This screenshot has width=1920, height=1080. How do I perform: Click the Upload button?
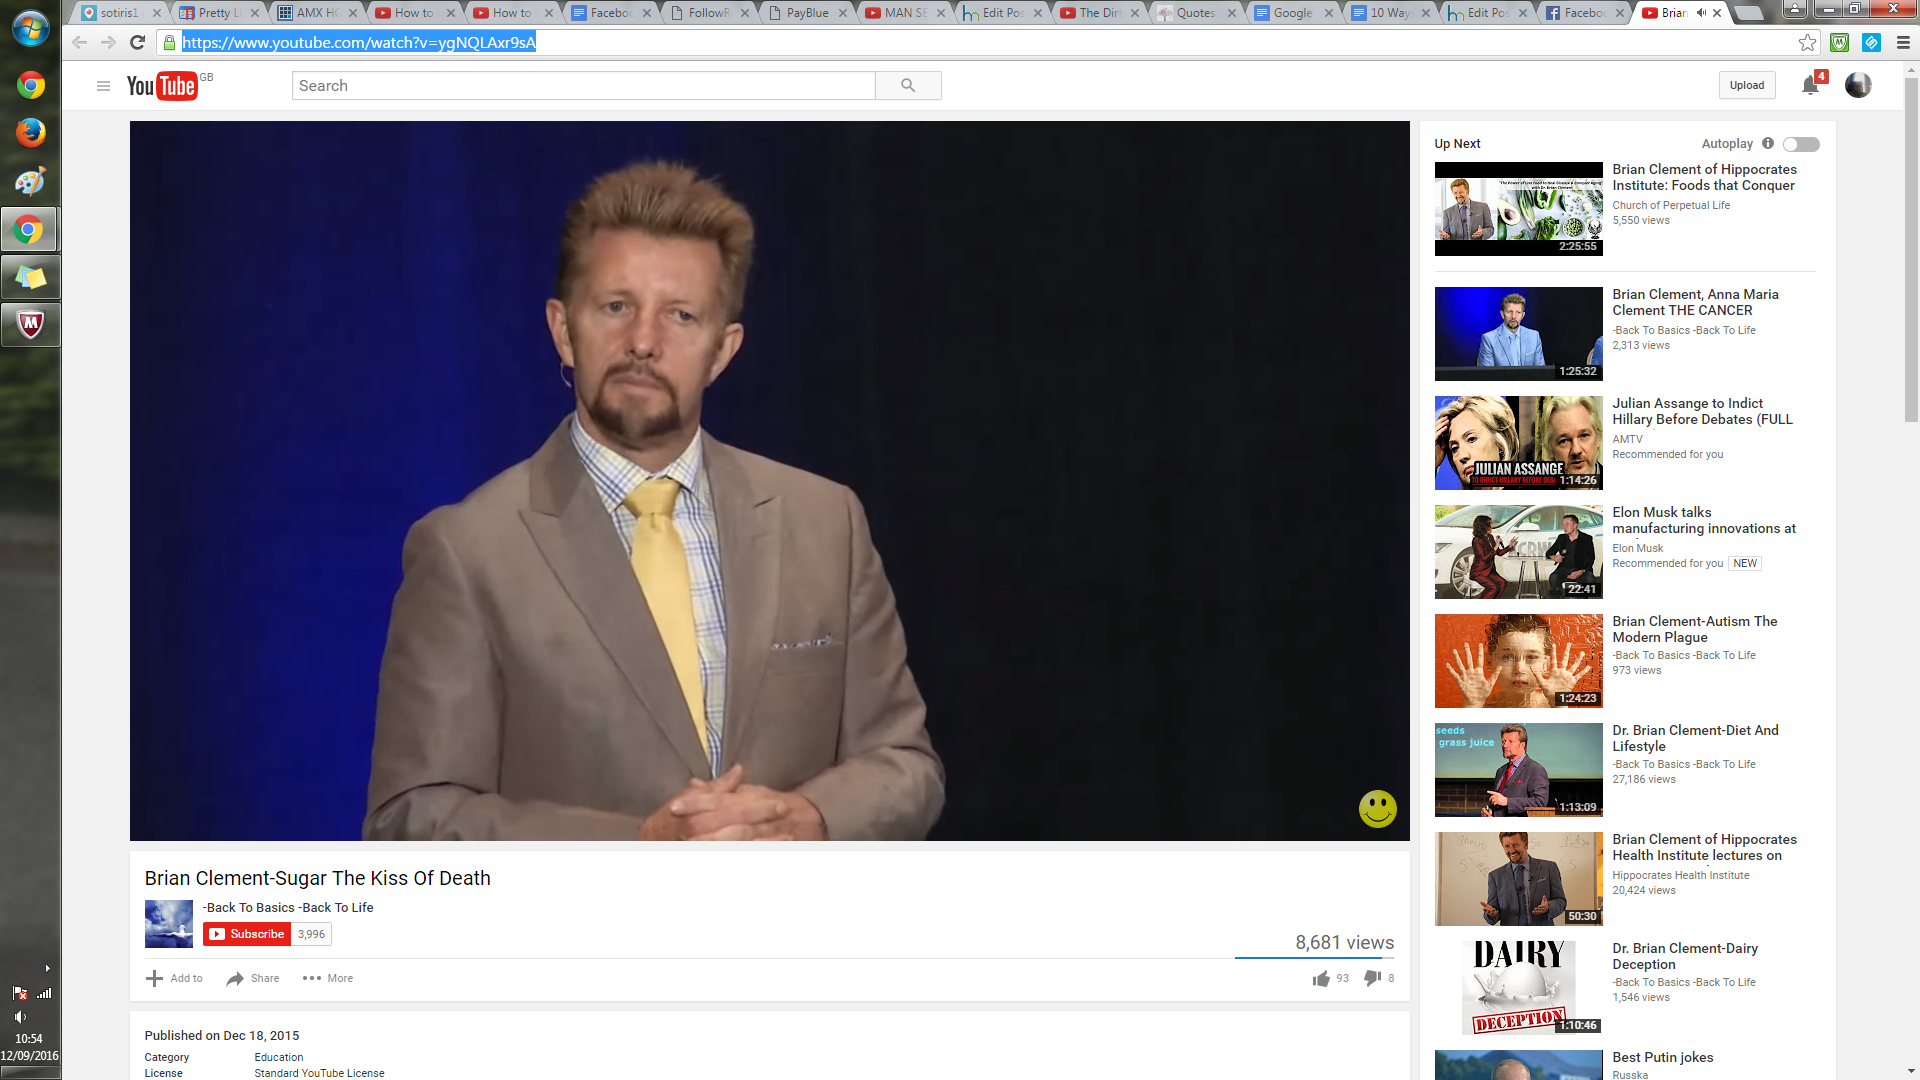1747,85
